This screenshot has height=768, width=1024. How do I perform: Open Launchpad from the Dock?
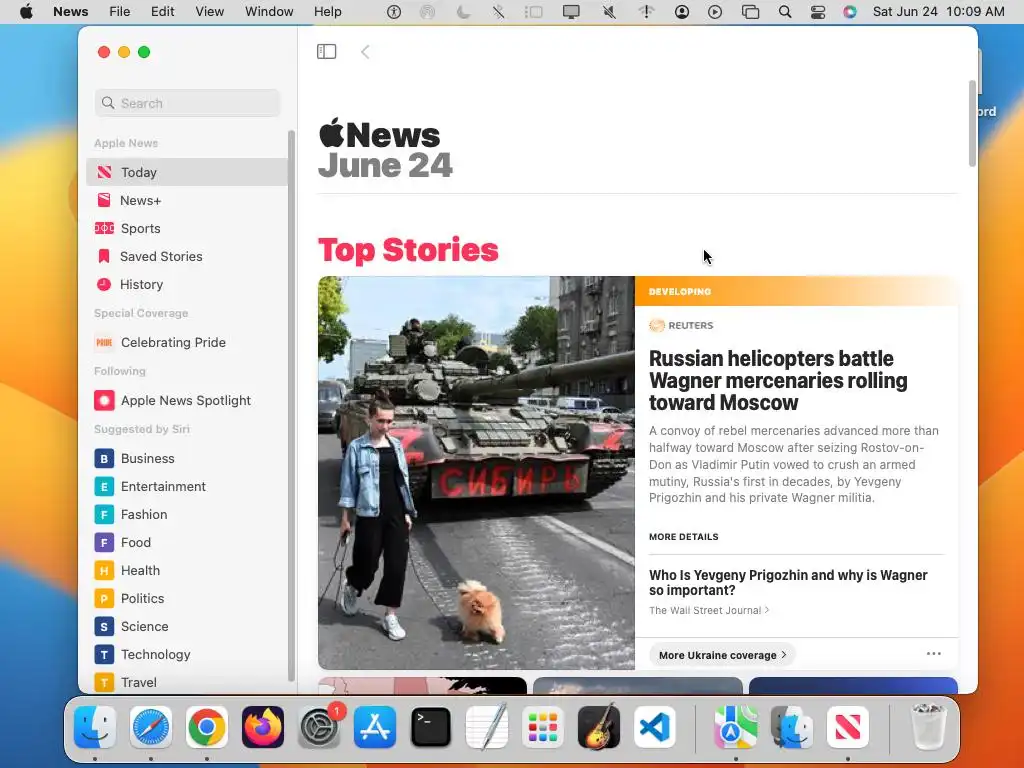click(x=543, y=727)
